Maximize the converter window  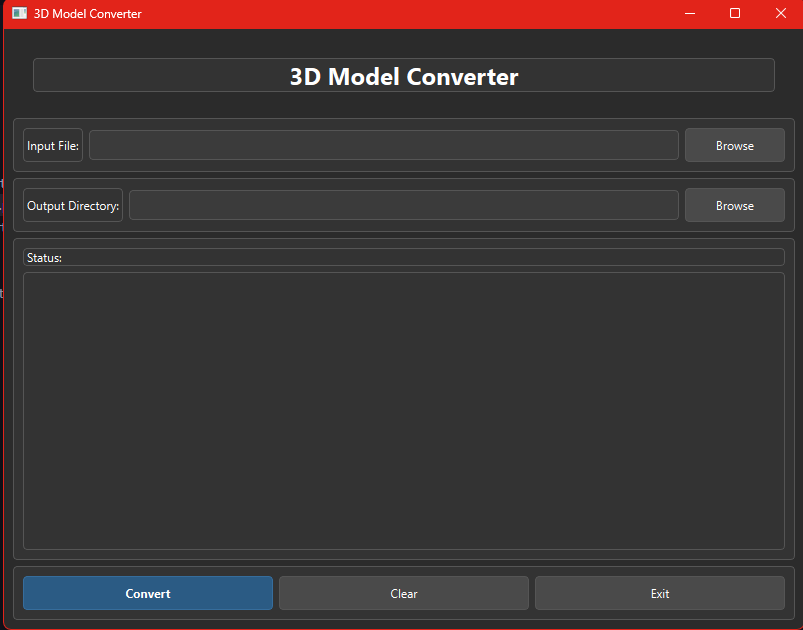(735, 14)
